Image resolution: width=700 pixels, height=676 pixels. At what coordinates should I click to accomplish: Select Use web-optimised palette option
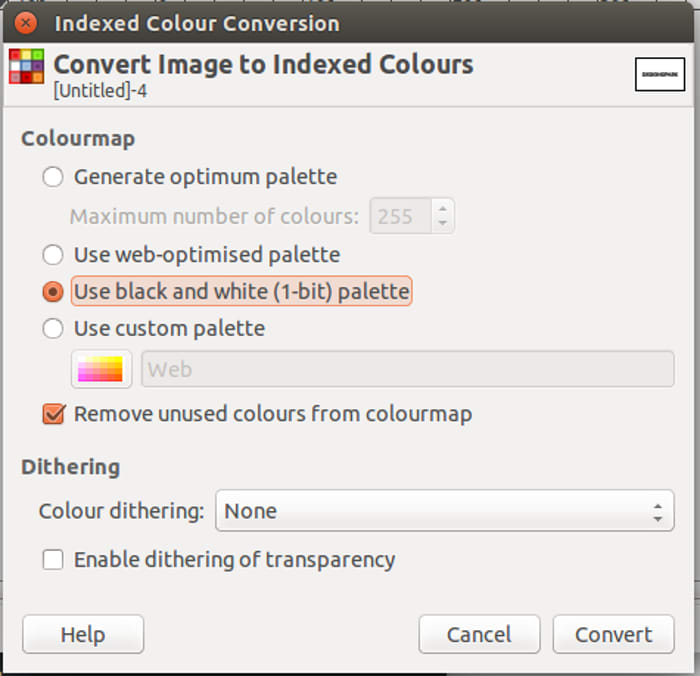tap(53, 255)
